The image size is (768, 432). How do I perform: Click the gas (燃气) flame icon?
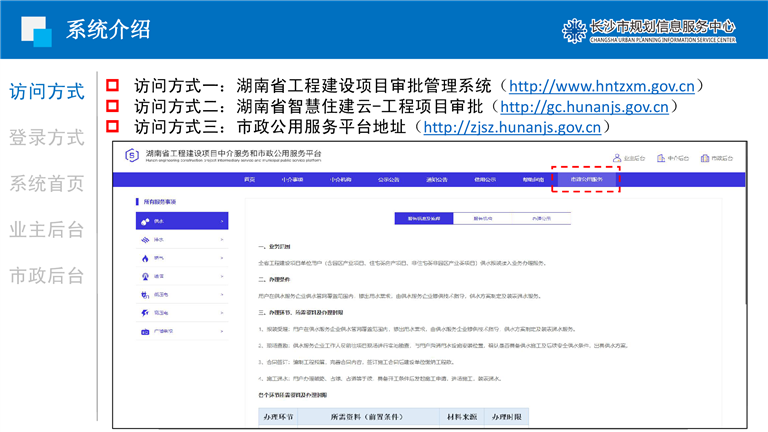coord(146,258)
